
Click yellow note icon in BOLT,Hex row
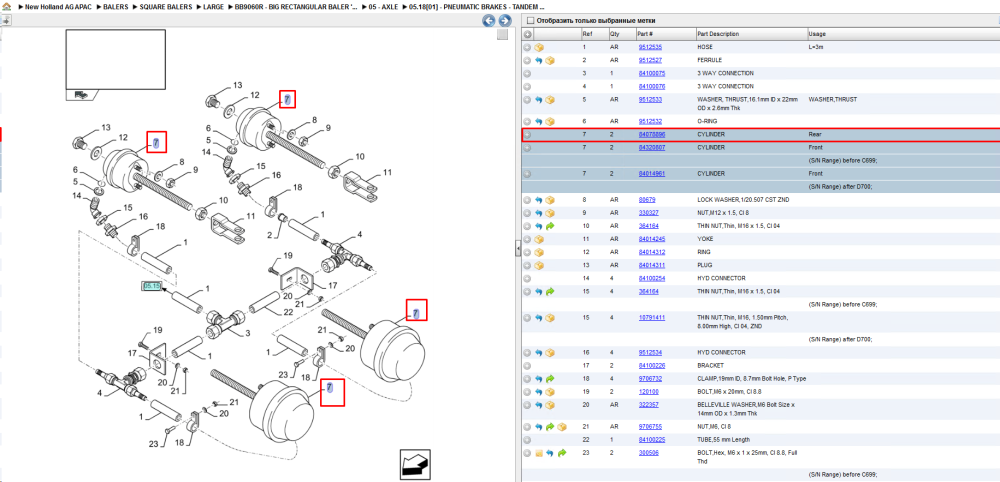coord(539,453)
